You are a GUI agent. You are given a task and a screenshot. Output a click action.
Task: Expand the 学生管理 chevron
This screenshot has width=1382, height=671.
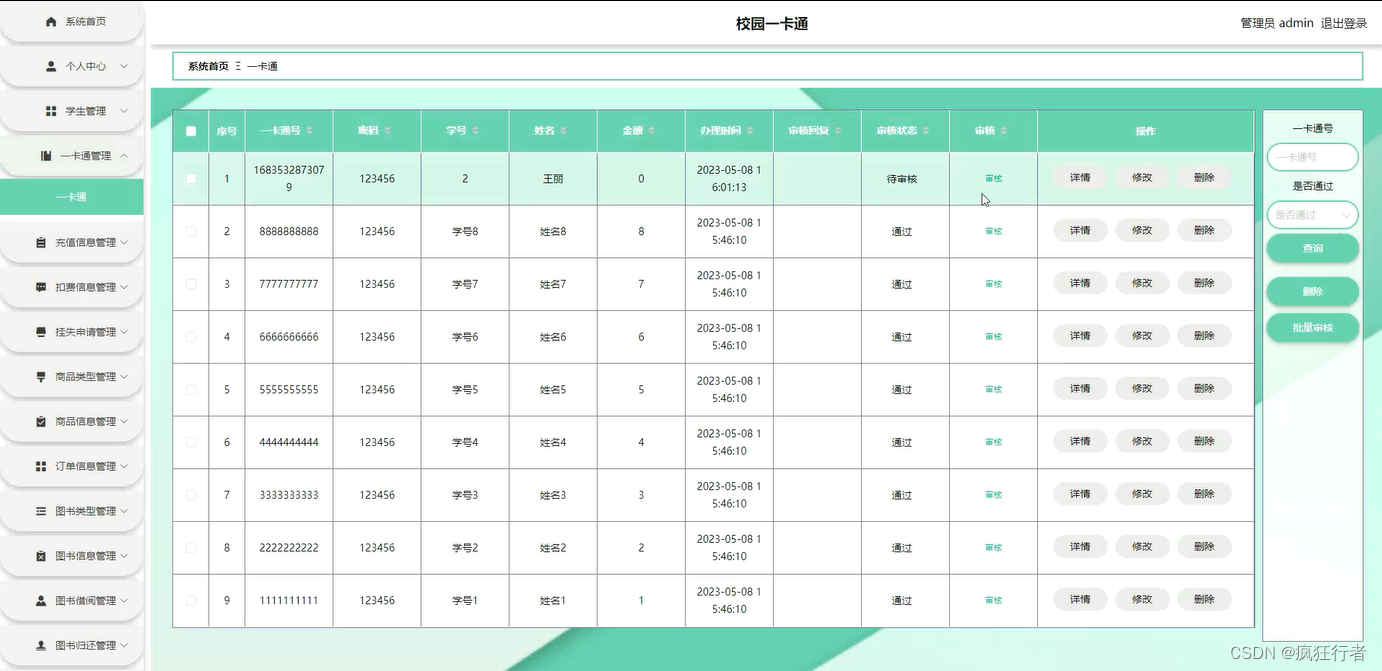(x=124, y=111)
